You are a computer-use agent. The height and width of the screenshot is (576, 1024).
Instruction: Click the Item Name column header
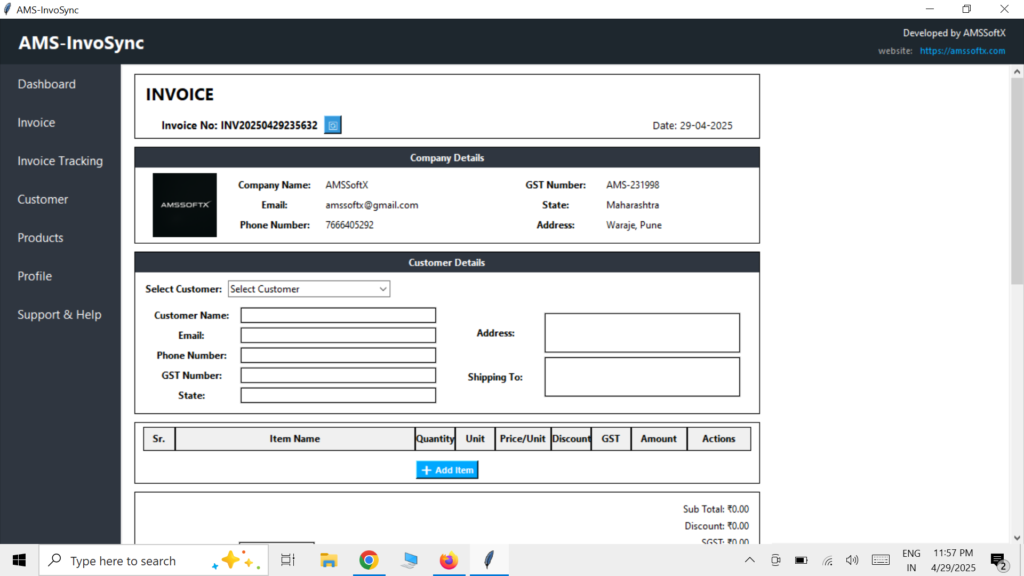[295, 439]
